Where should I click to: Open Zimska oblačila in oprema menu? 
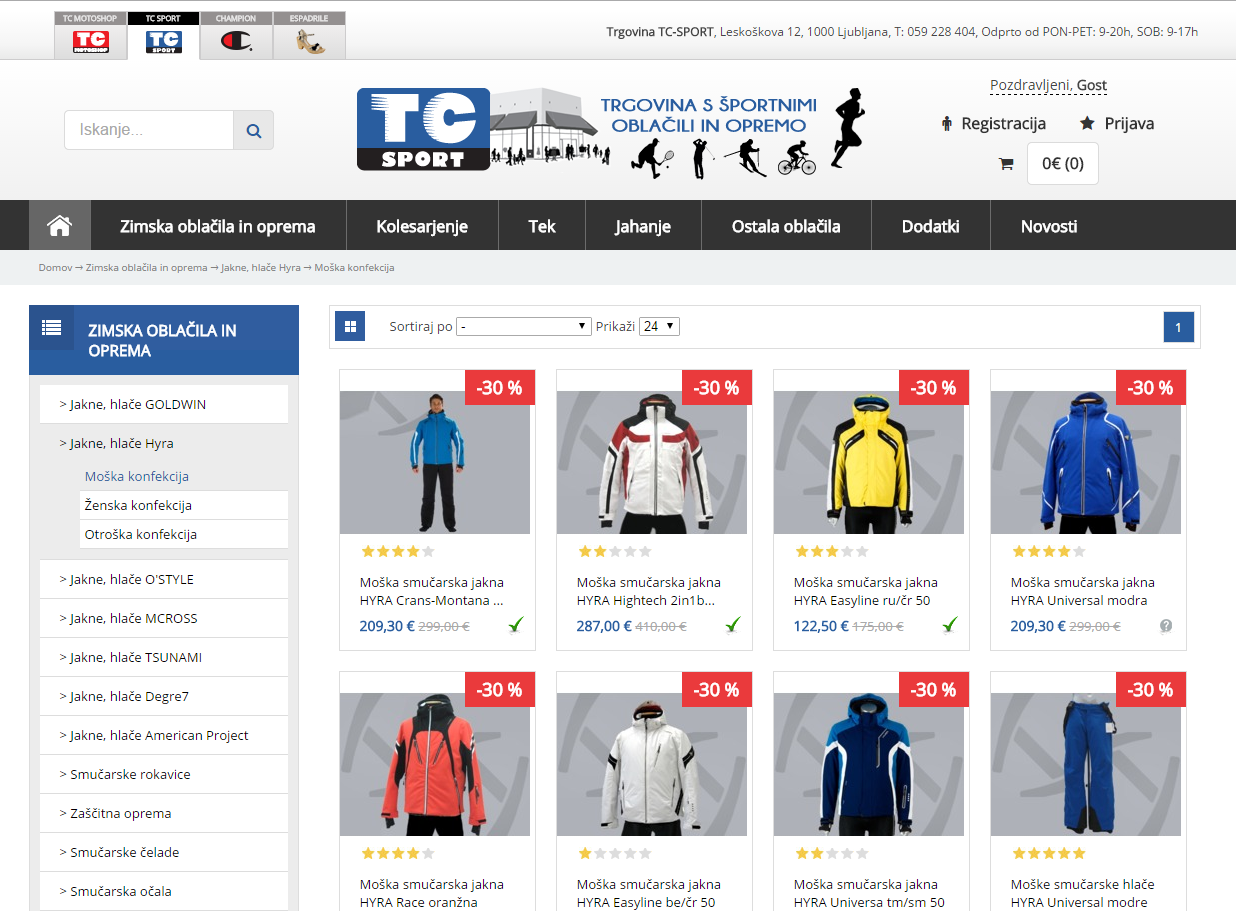218,226
